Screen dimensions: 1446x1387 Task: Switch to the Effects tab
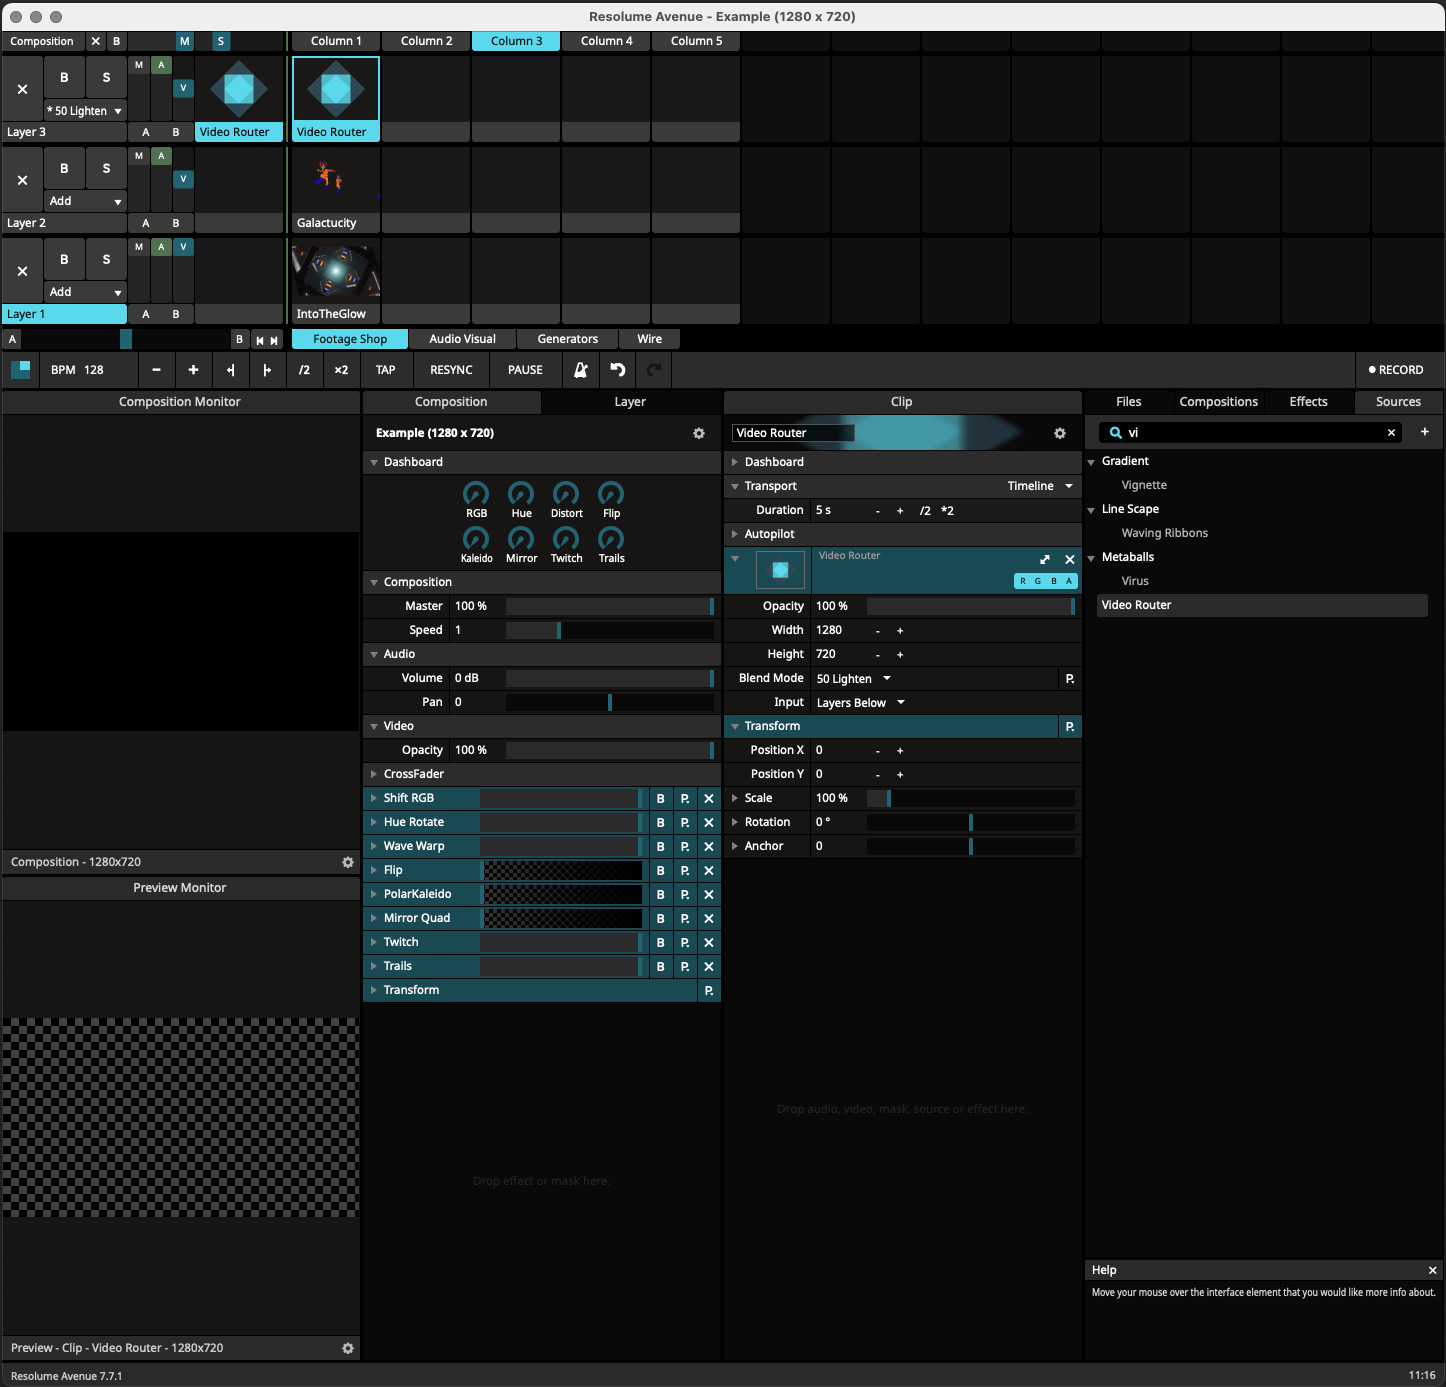[1308, 402]
